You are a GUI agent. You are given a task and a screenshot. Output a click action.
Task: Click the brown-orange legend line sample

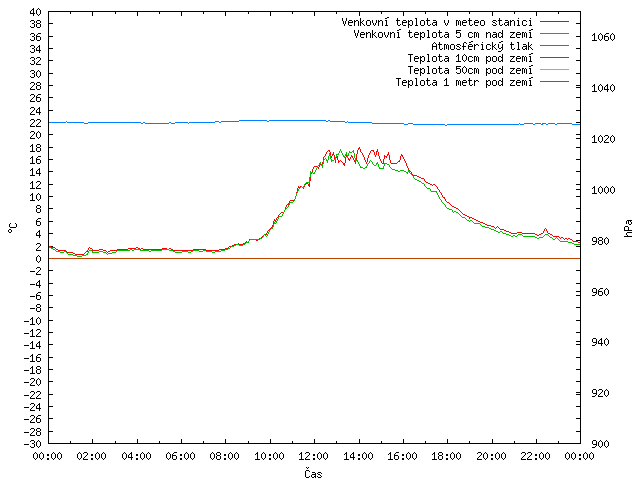pyautogui.click(x=554, y=82)
